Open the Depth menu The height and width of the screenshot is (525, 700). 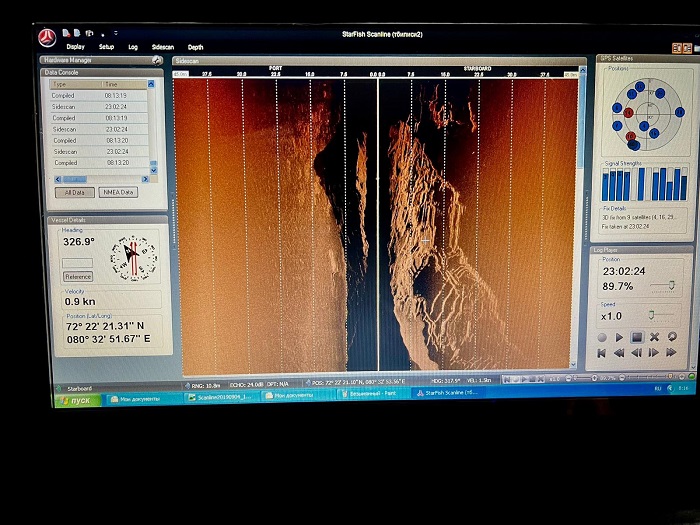click(195, 47)
